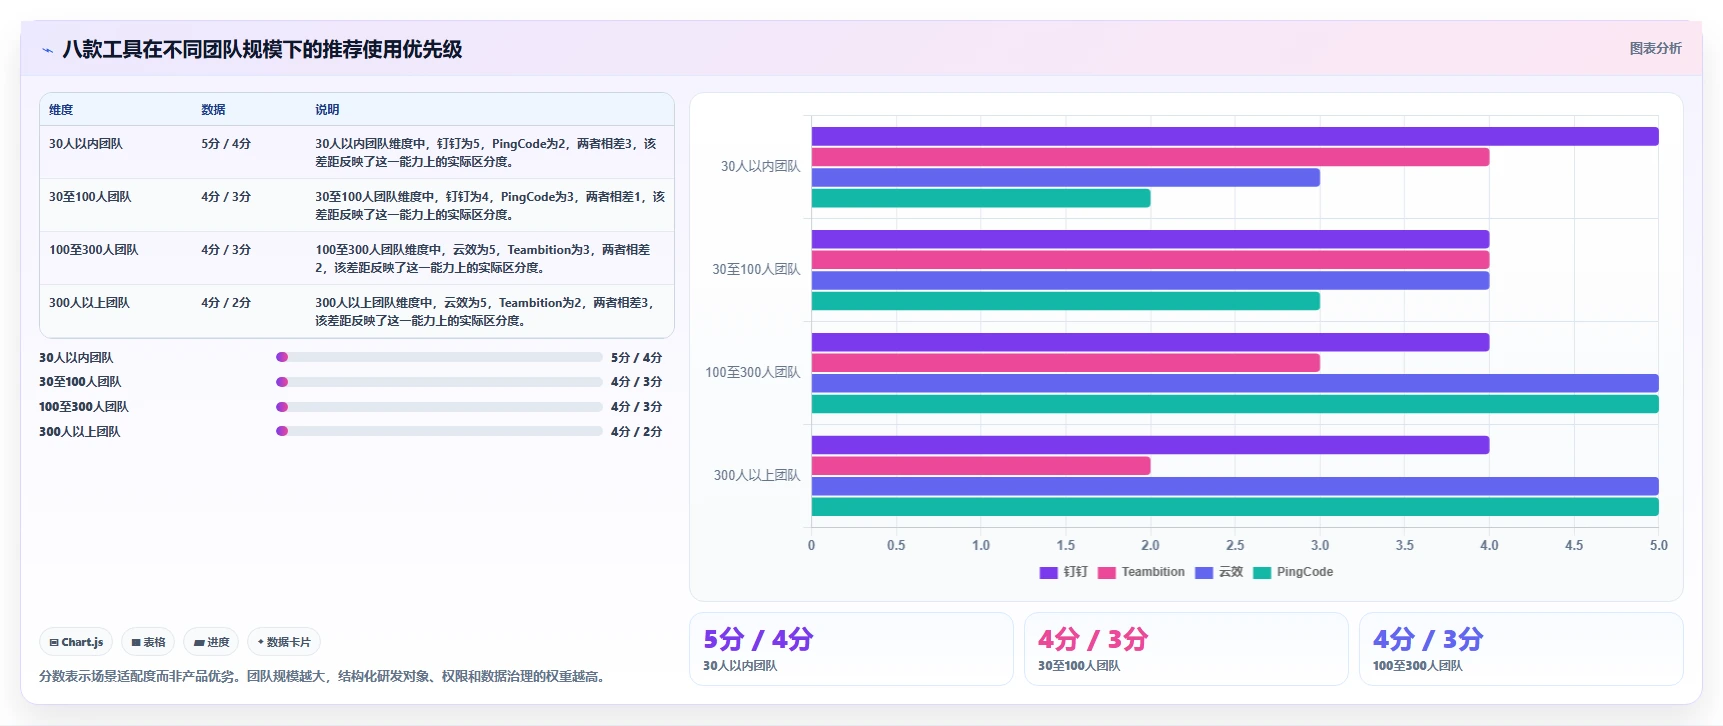Viewport: 1723px width, 726px height.
Task: Click the purple 钉钉 bar in 30人以内团队 group
Action: 1235,137
